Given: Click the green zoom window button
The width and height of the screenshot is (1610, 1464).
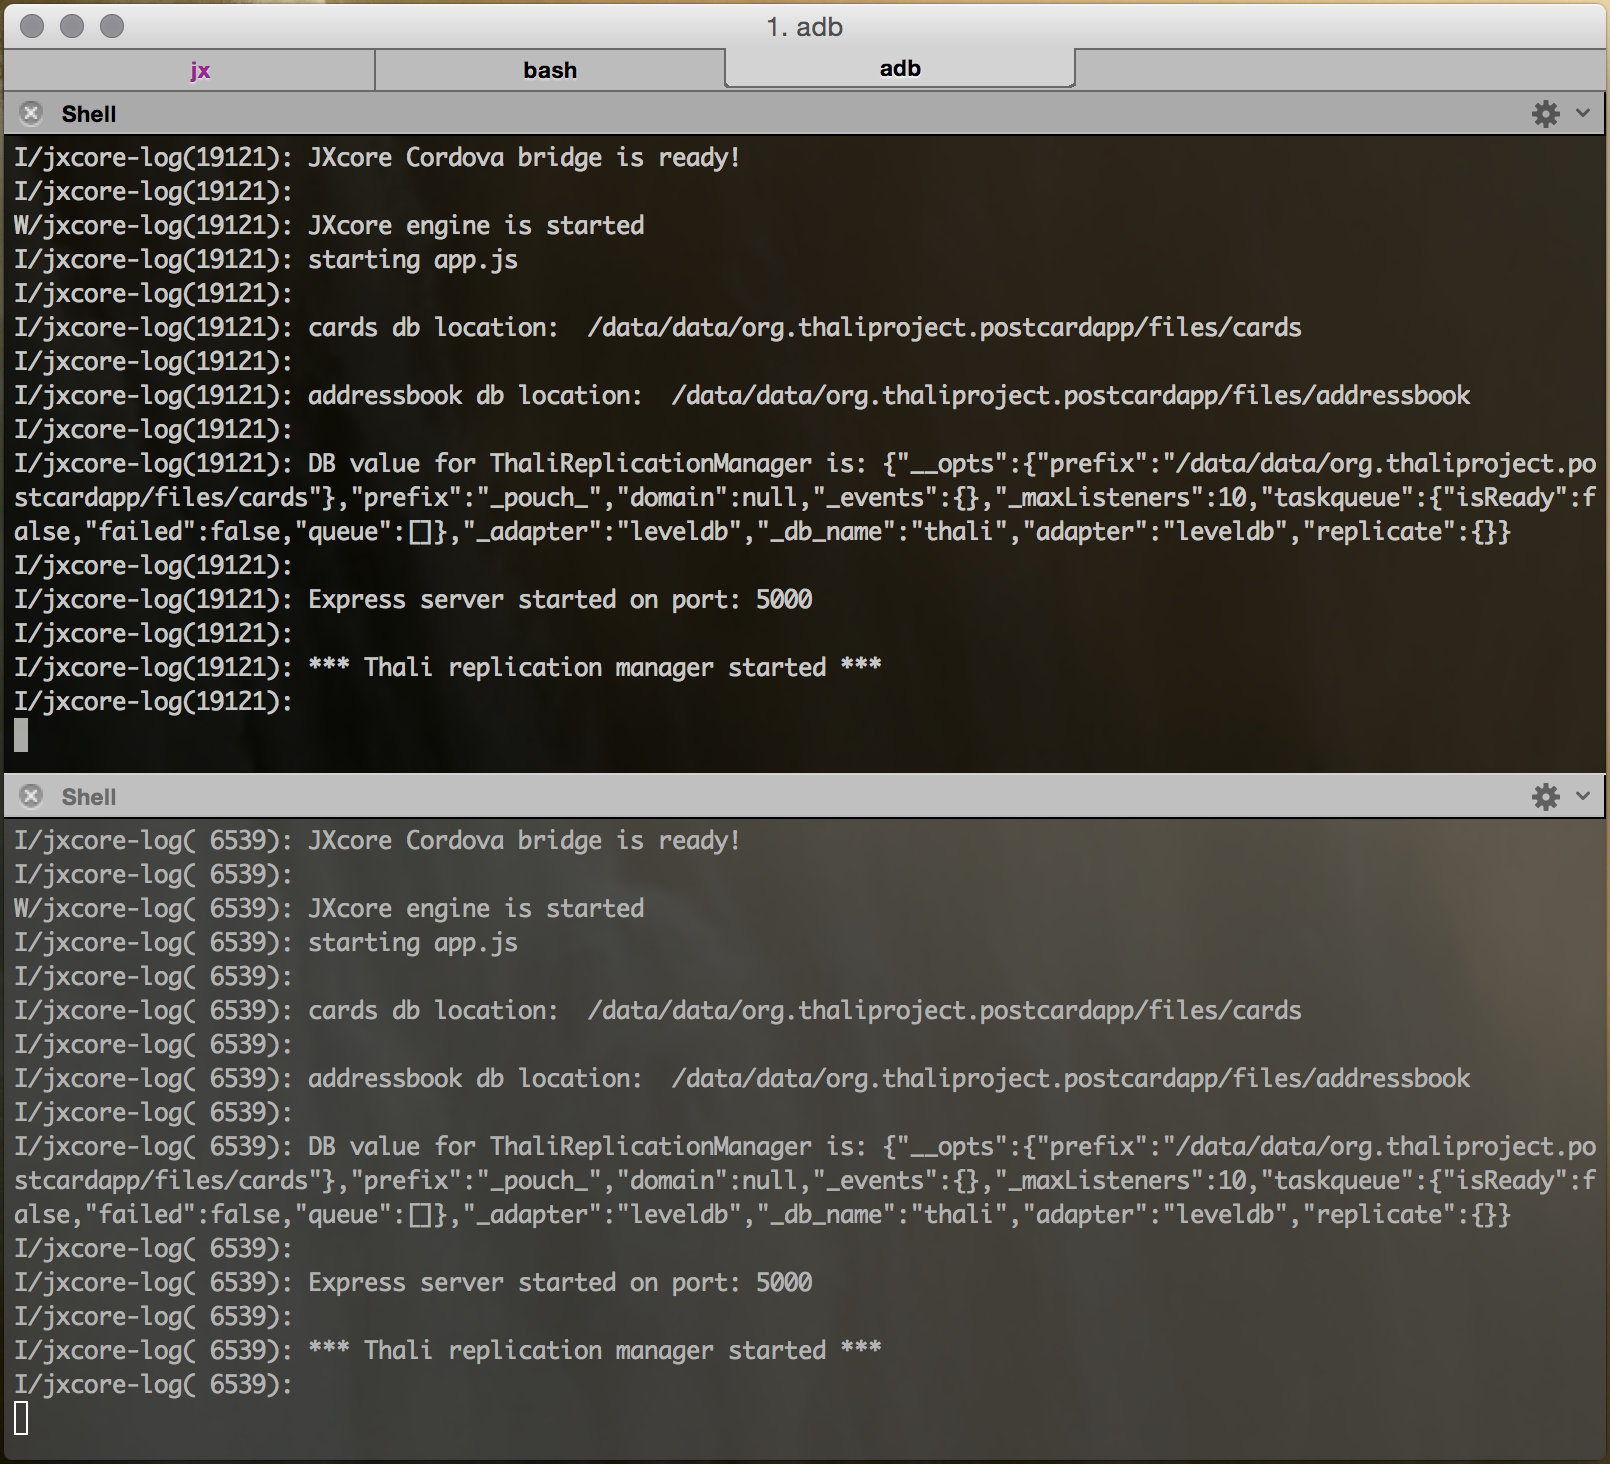Looking at the screenshot, I should tap(112, 26).
